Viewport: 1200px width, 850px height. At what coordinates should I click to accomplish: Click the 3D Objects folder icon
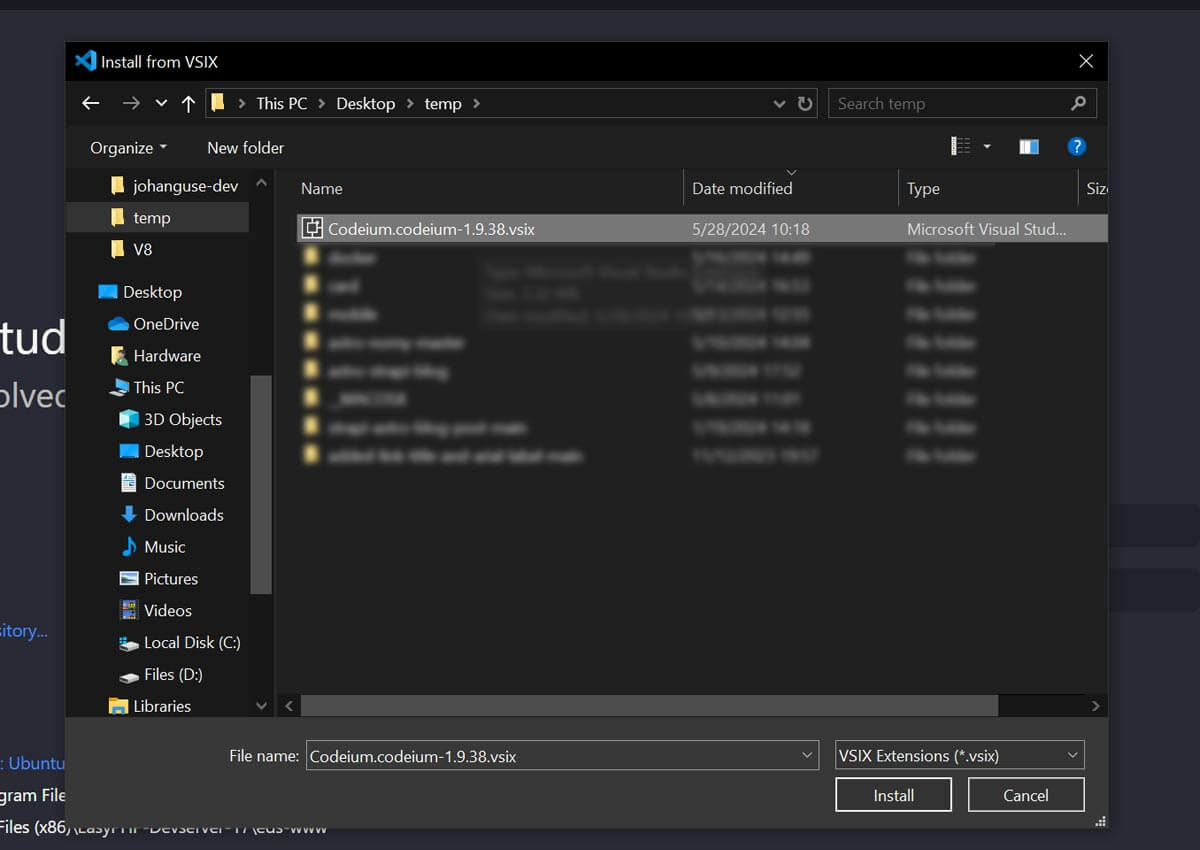pyautogui.click(x=129, y=419)
